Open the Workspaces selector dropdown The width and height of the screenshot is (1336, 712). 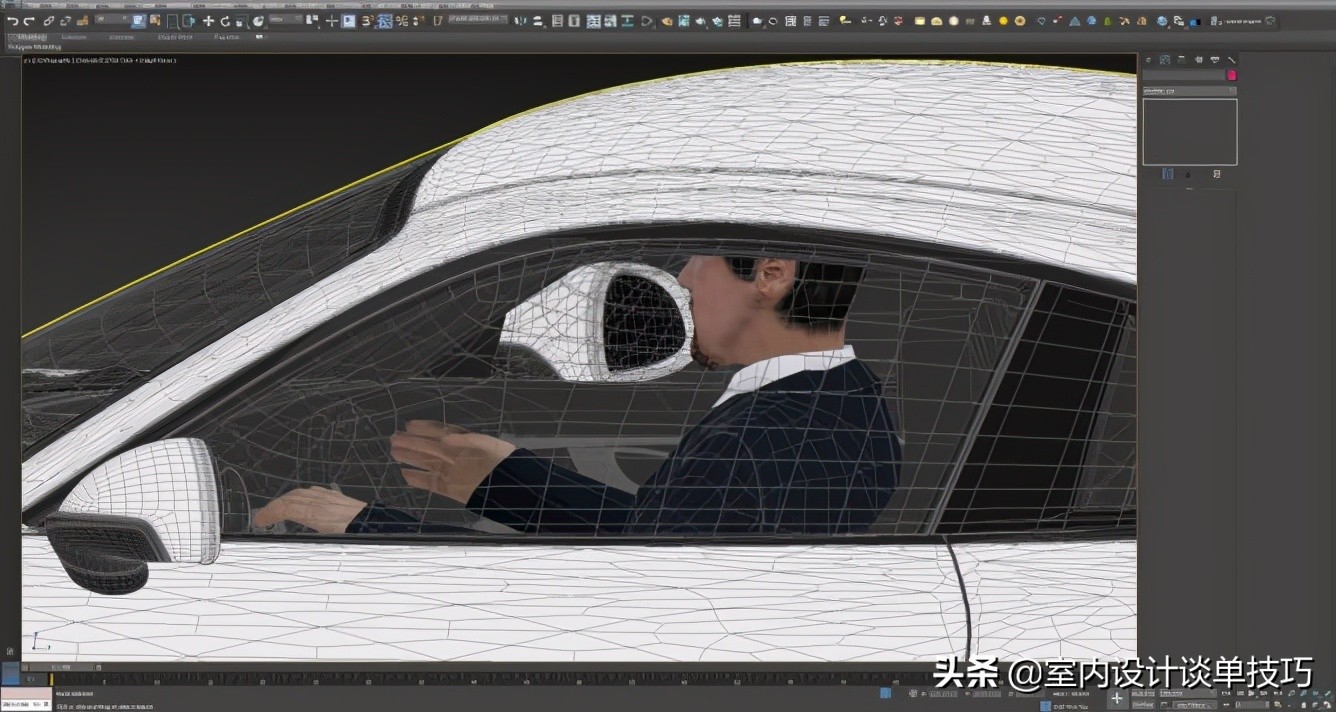pos(1243,21)
